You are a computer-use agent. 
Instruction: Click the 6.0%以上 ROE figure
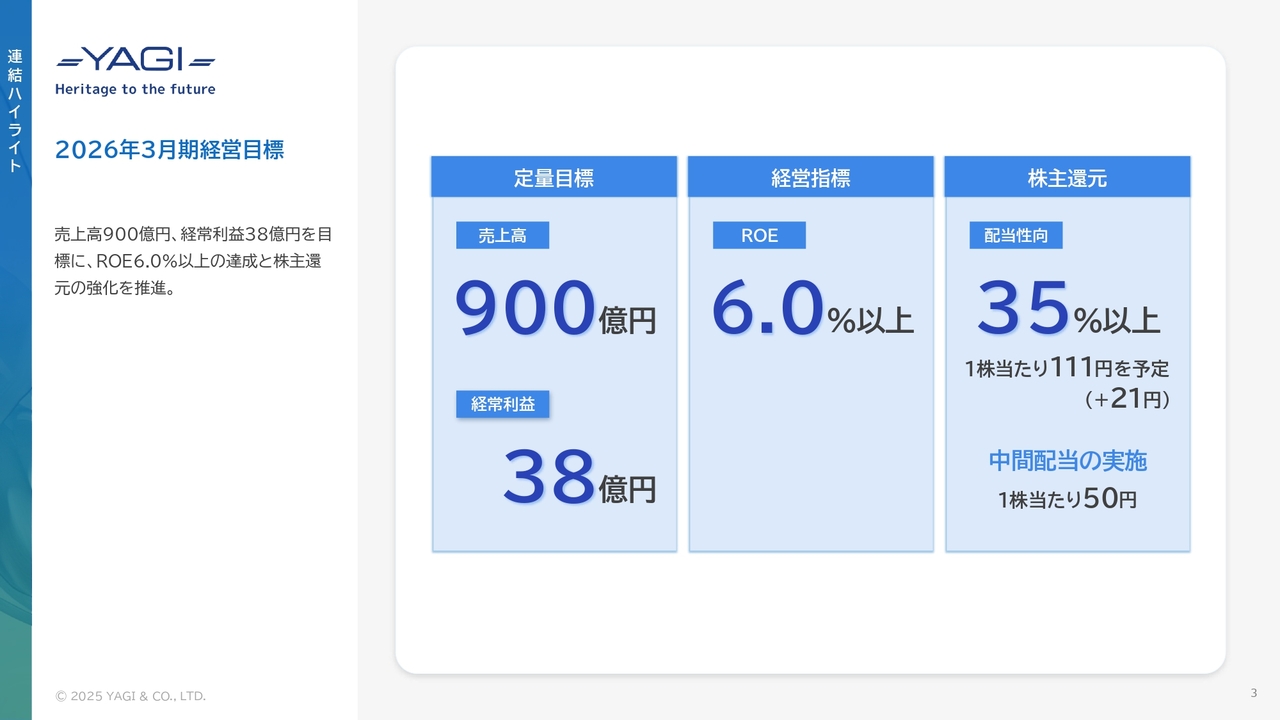811,310
